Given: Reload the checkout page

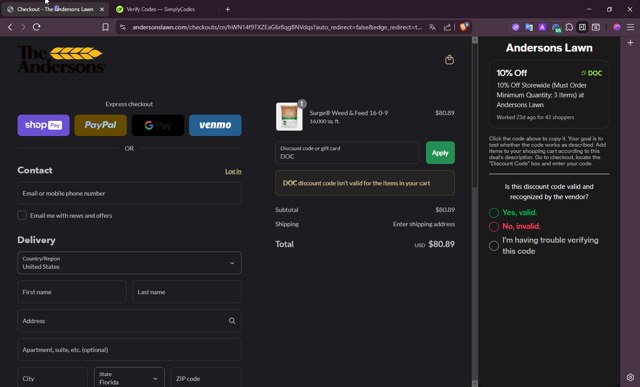Looking at the screenshot, I should pyautogui.click(x=36, y=27).
